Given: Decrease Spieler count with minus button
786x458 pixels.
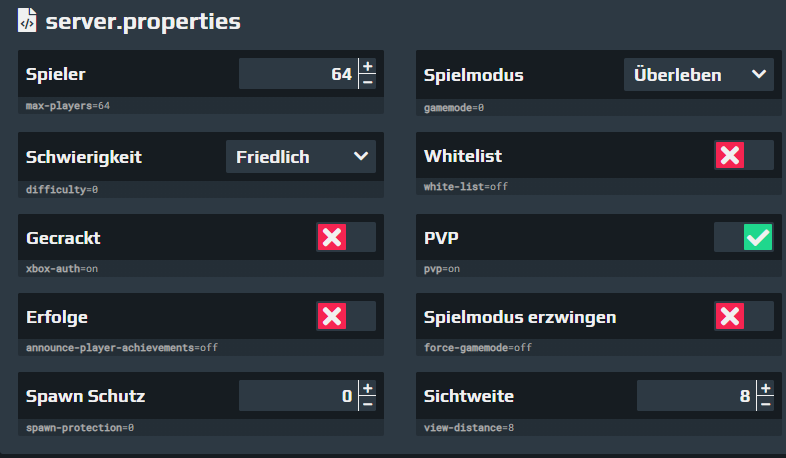Looking at the screenshot, I should coord(367,81).
